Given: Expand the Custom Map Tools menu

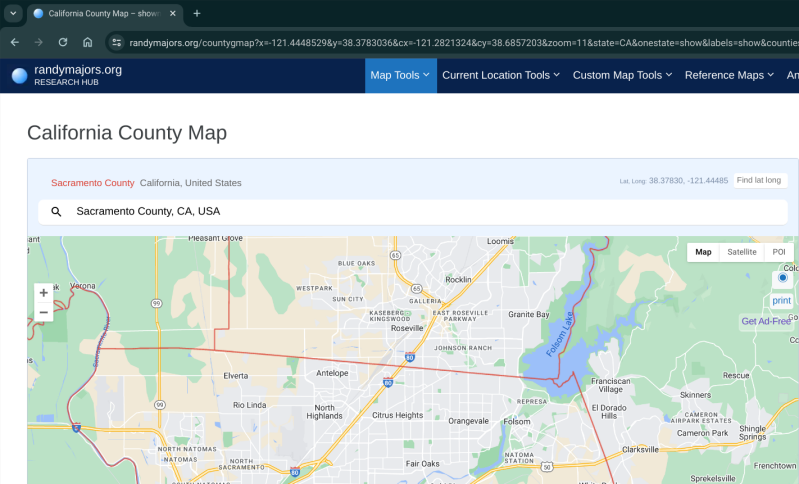Looking at the screenshot, I should 622,75.
